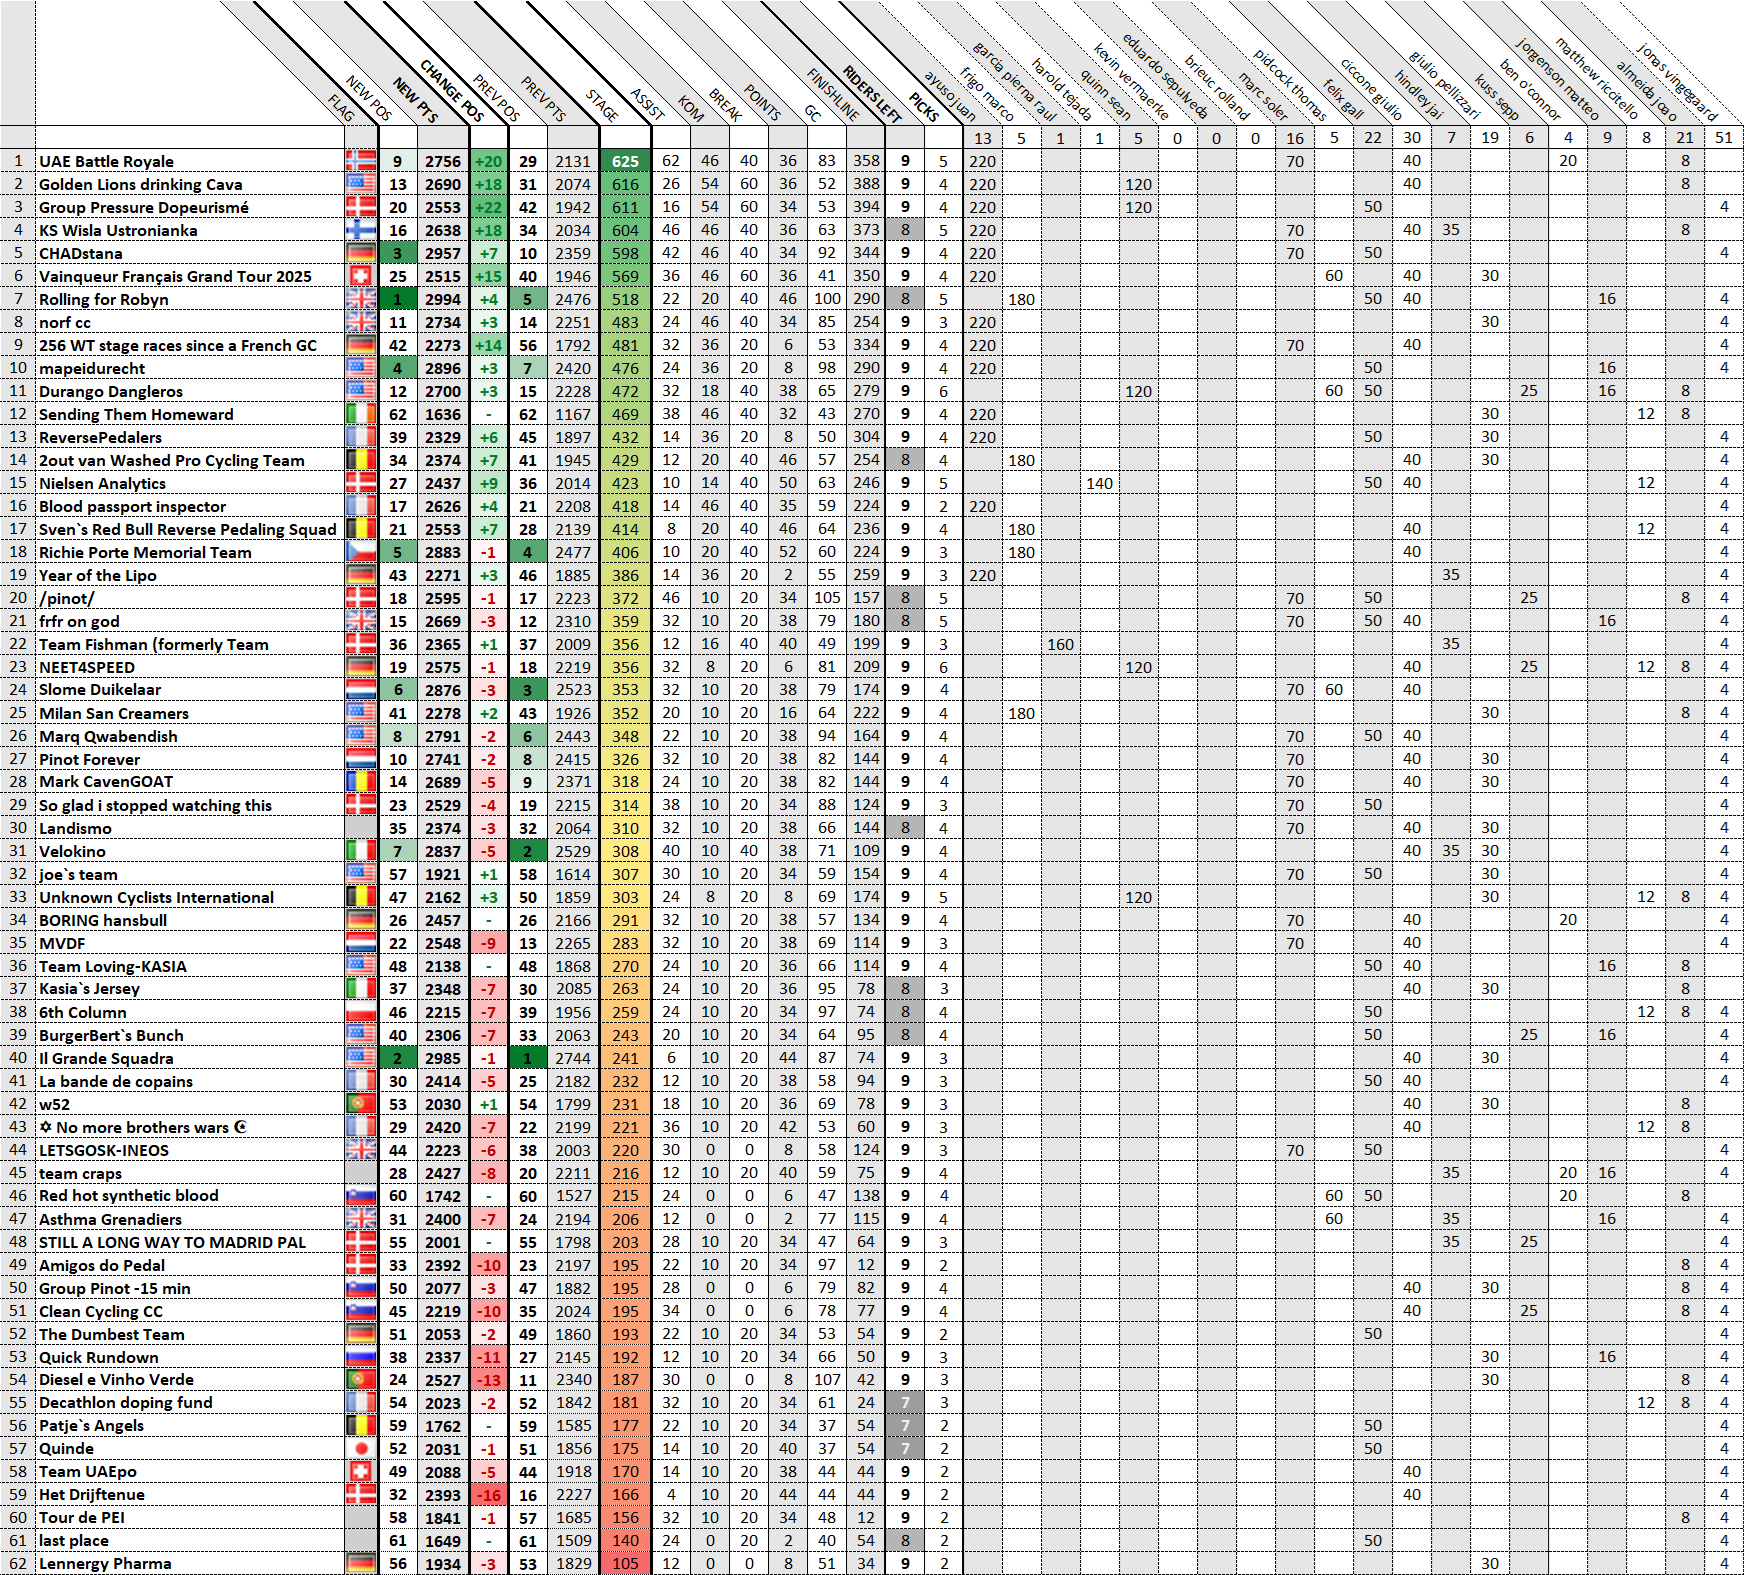Viewport: 1744px width, 1575px height.
Task: Click the 140 cell in Nielsen Analytics row
Action: point(1099,483)
